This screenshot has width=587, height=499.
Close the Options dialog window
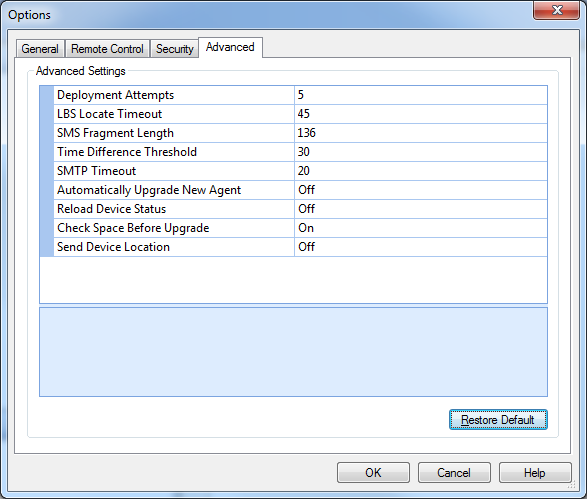[557, 10]
